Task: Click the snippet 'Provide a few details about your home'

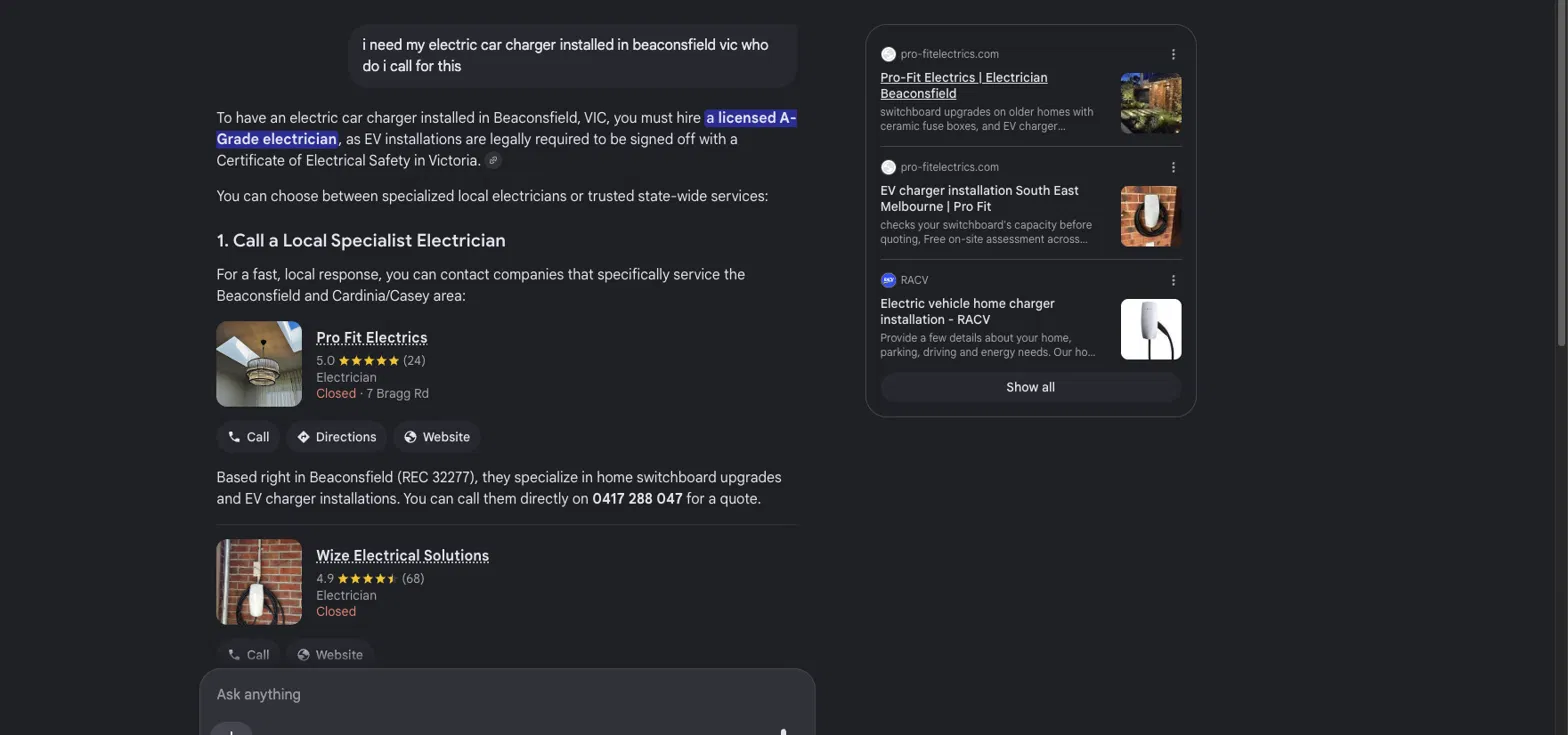Action: (x=988, y=345)
